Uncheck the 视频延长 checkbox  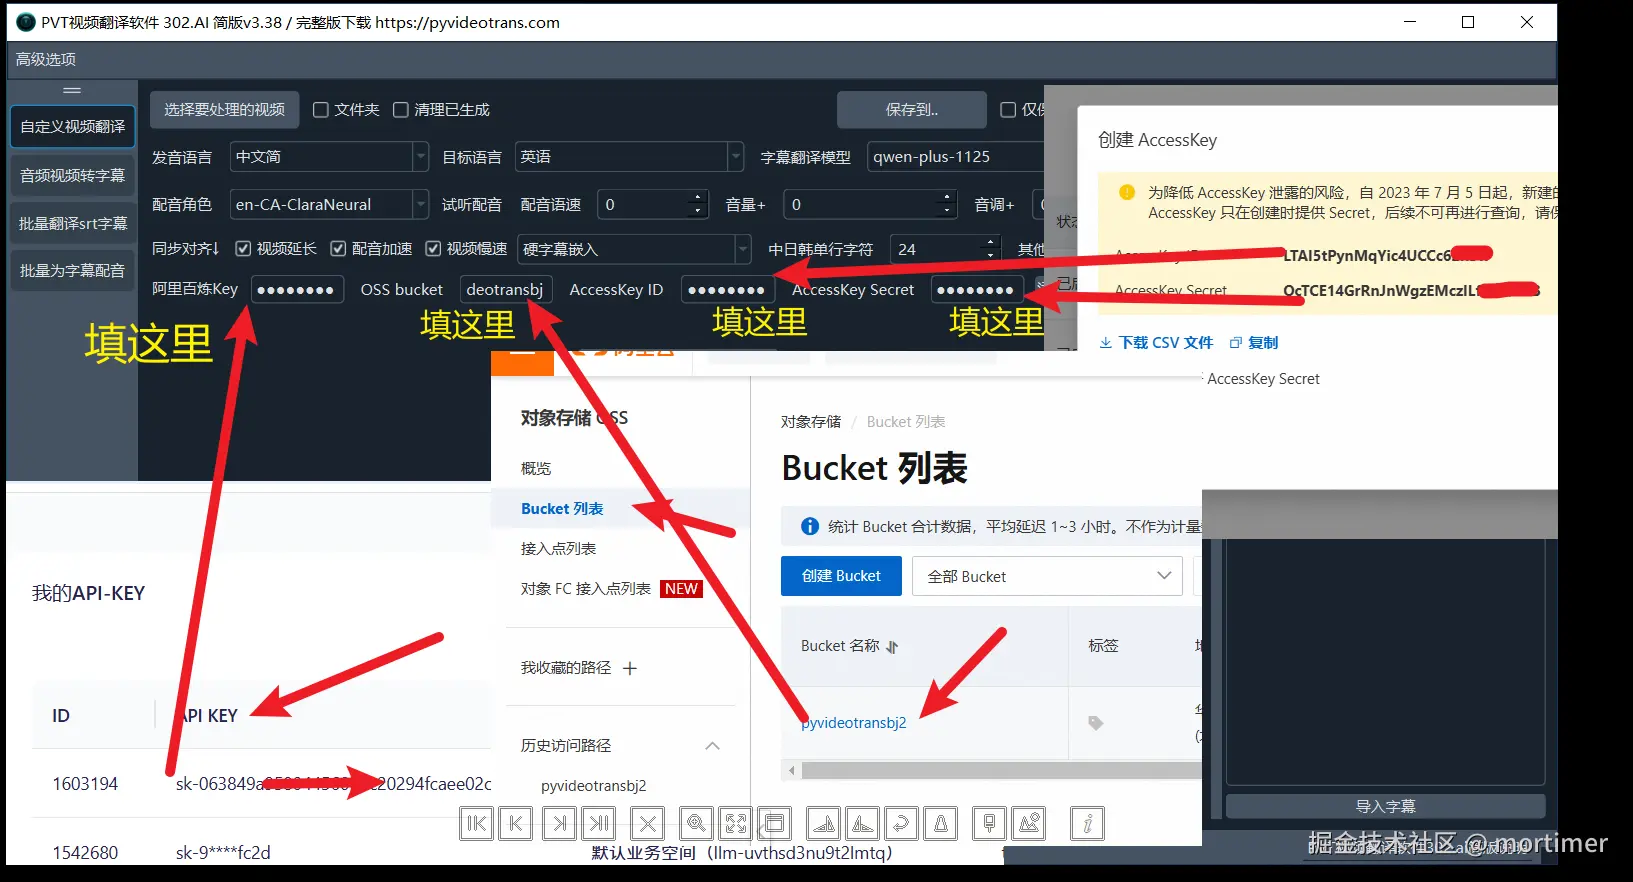243,248
